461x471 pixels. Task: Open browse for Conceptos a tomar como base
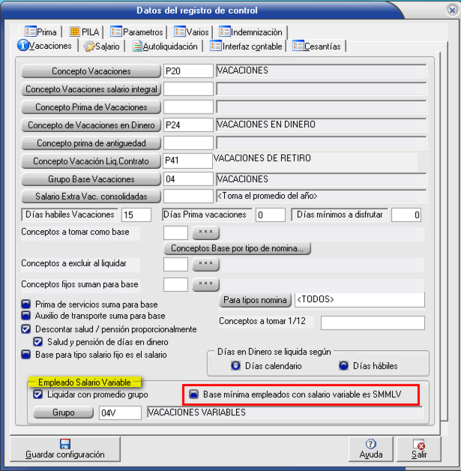coord(206,232)
